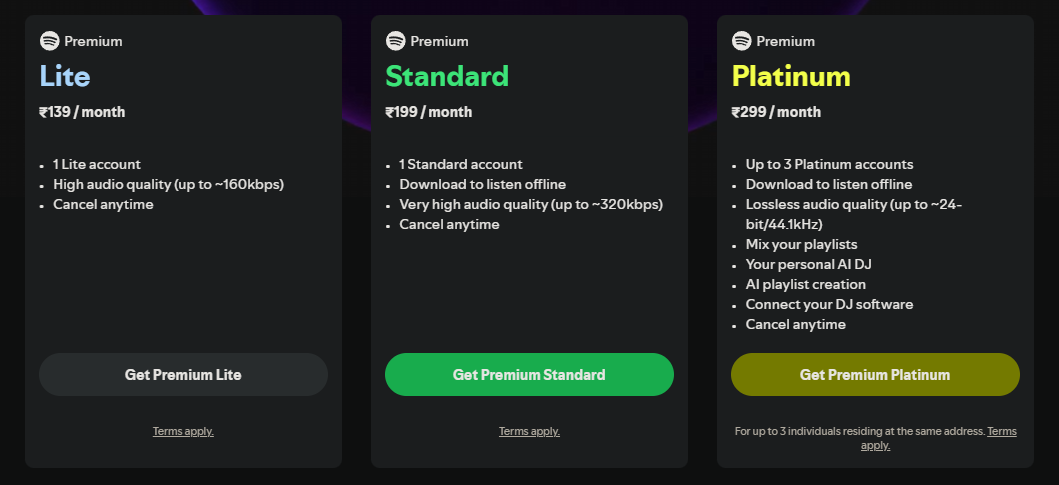The height and width of the screenshot is (485, 1059).
Task: Open Terms apply link under Premium Lite
Action: tap(183, 431)
